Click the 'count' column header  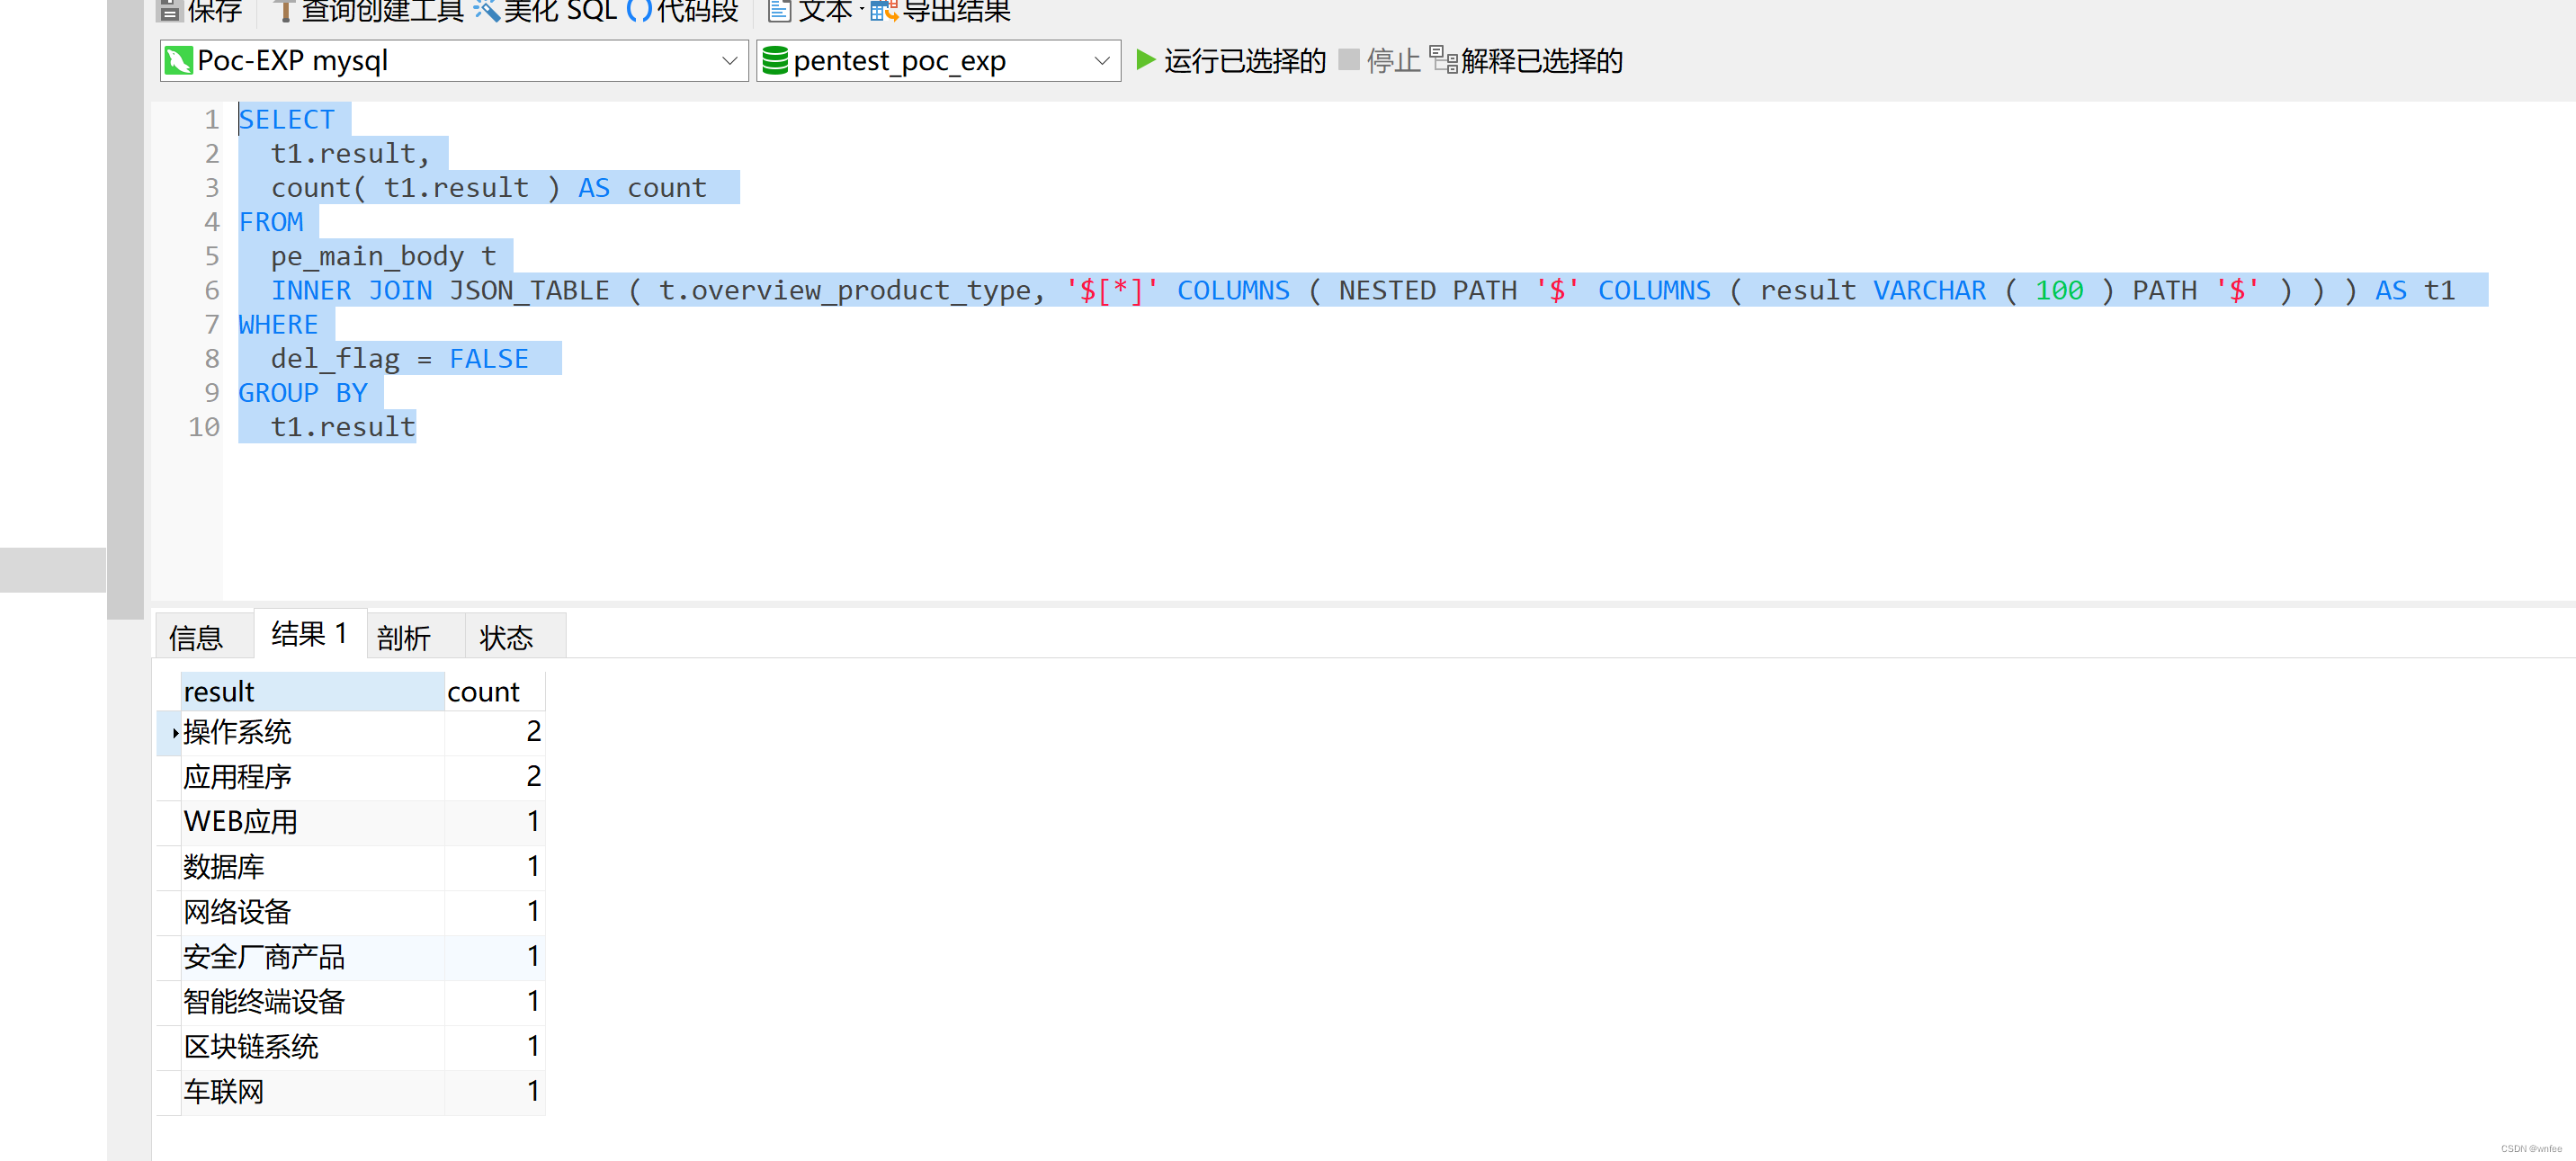493,691
